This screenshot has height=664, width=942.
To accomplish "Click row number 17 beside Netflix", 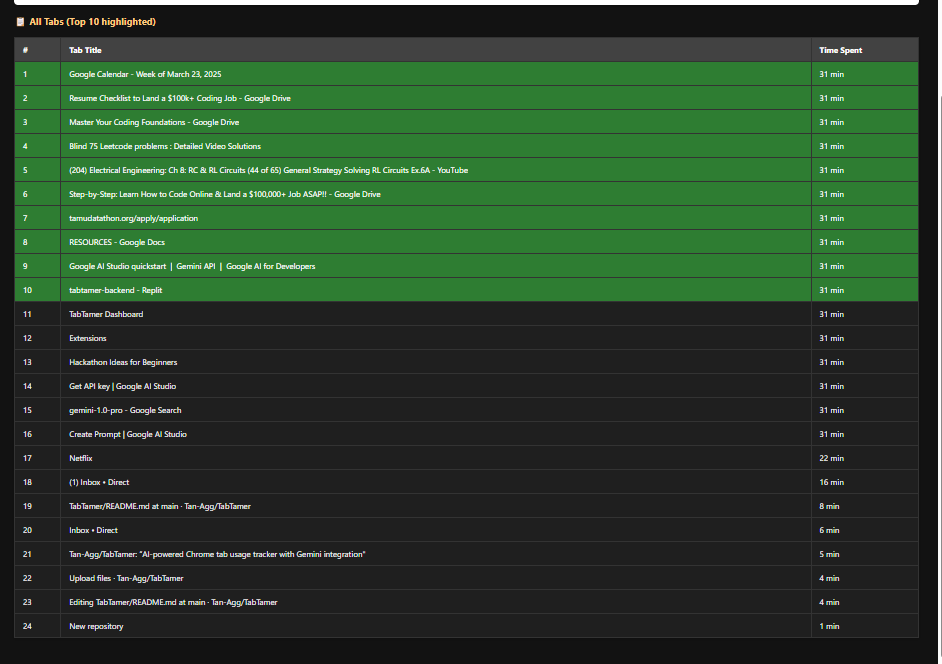I will 27,458.
